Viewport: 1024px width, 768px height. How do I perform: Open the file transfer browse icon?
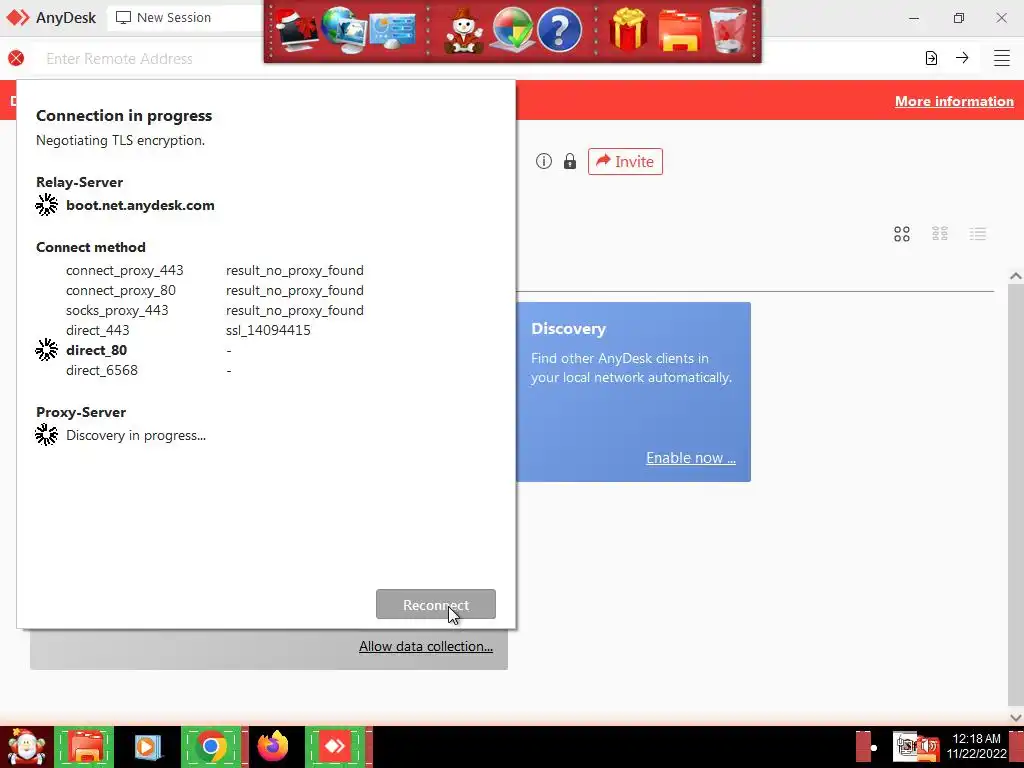tap(931, 58)
